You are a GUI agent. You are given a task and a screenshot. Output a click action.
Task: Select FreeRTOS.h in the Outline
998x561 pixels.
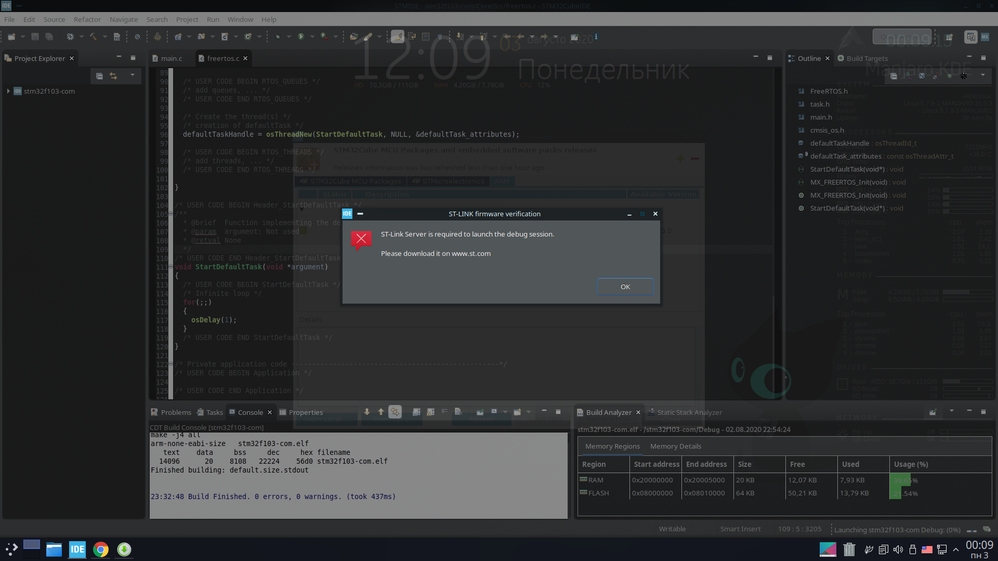click(828, 91)
